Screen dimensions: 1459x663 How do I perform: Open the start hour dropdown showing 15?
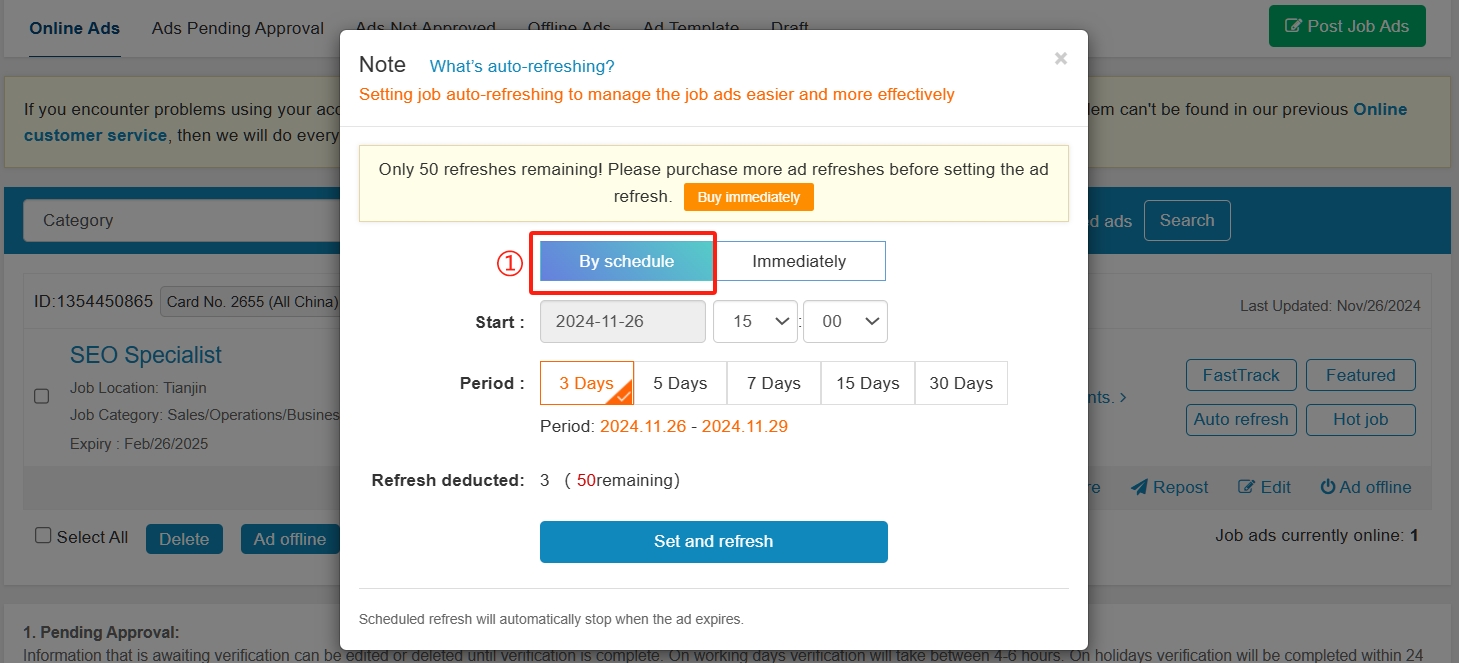click(755, 321)
